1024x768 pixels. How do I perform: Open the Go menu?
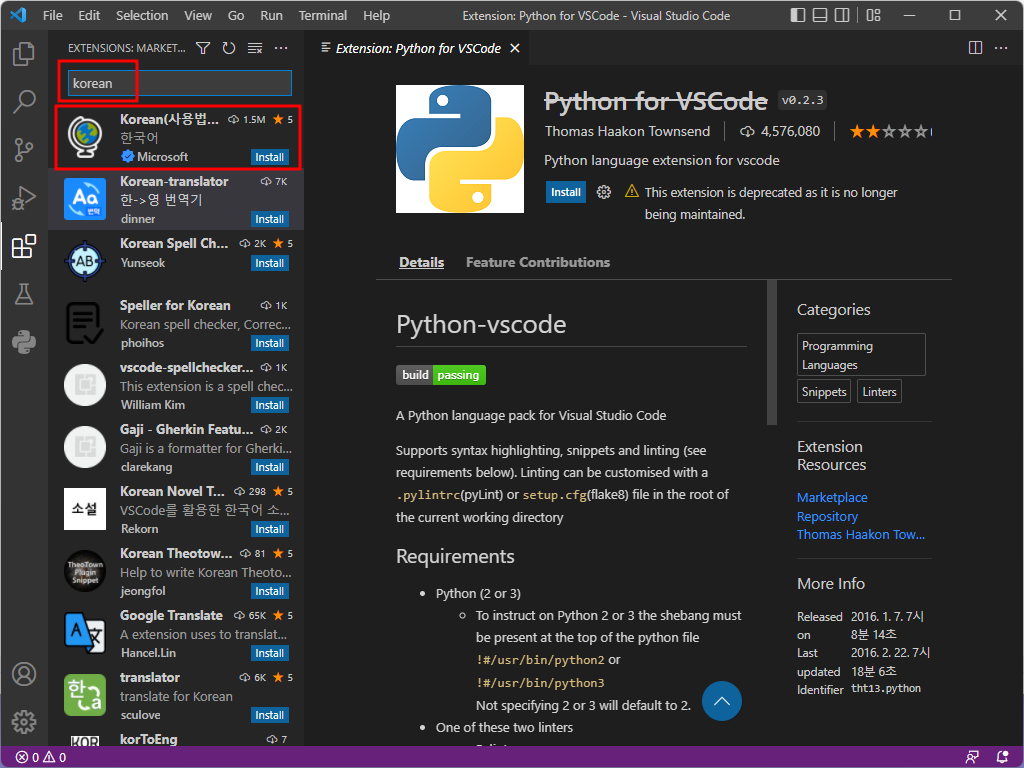pos(236,15)
